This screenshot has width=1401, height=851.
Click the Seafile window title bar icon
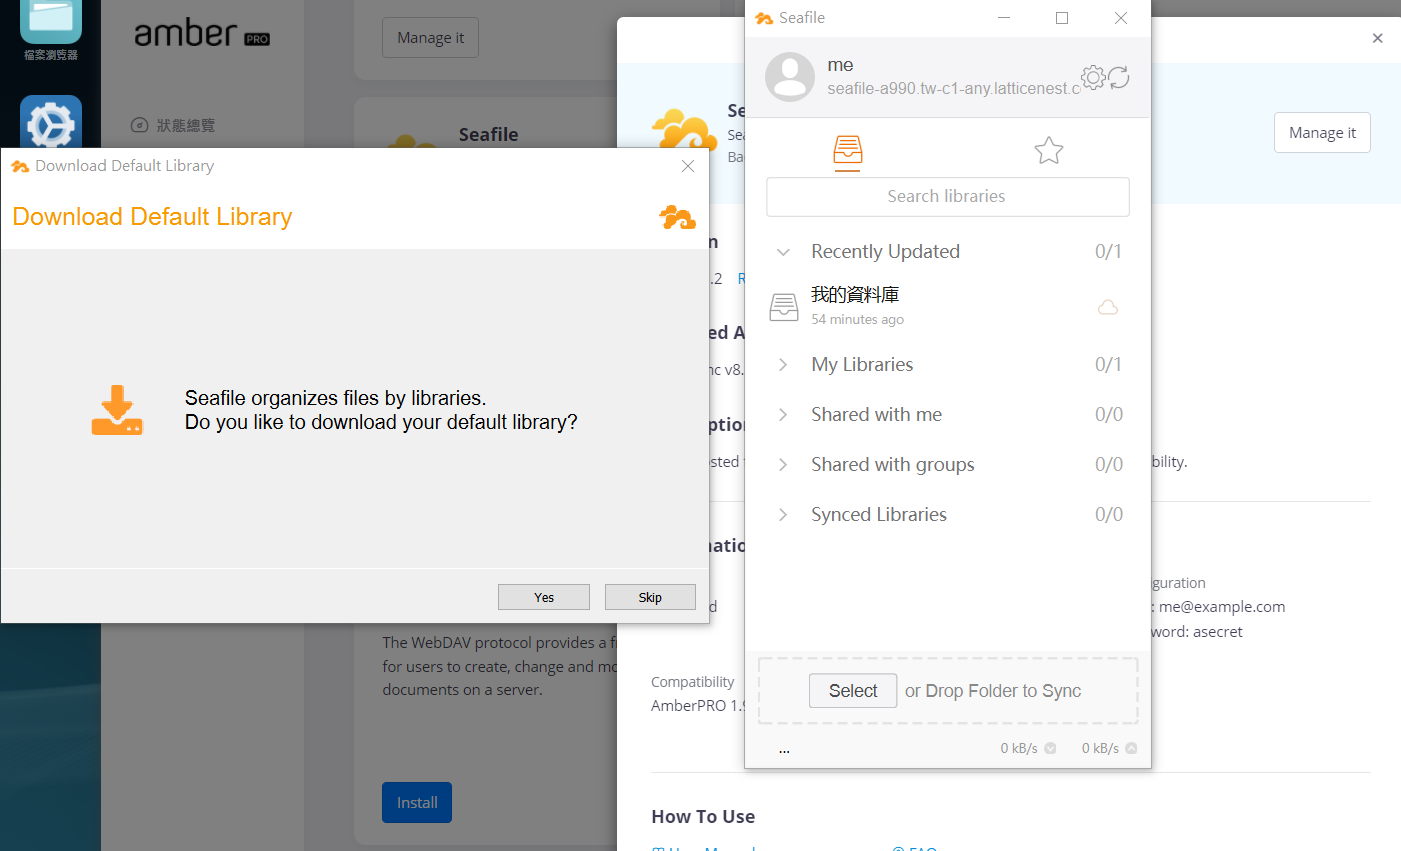[764, 18]
